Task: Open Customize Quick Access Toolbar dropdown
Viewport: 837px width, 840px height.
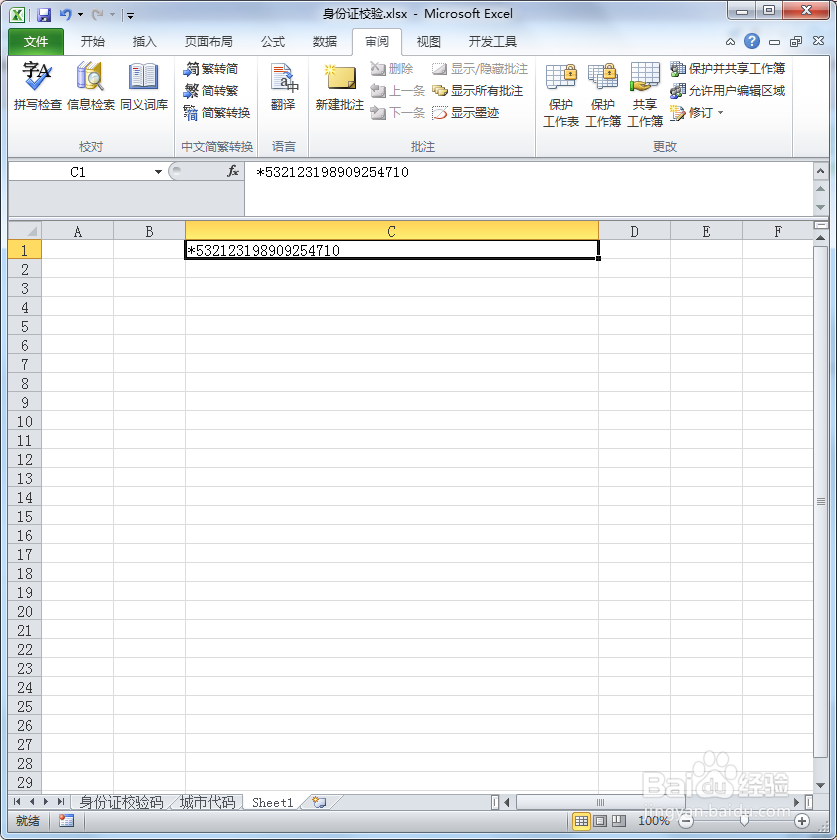Action: click(130, 15)
